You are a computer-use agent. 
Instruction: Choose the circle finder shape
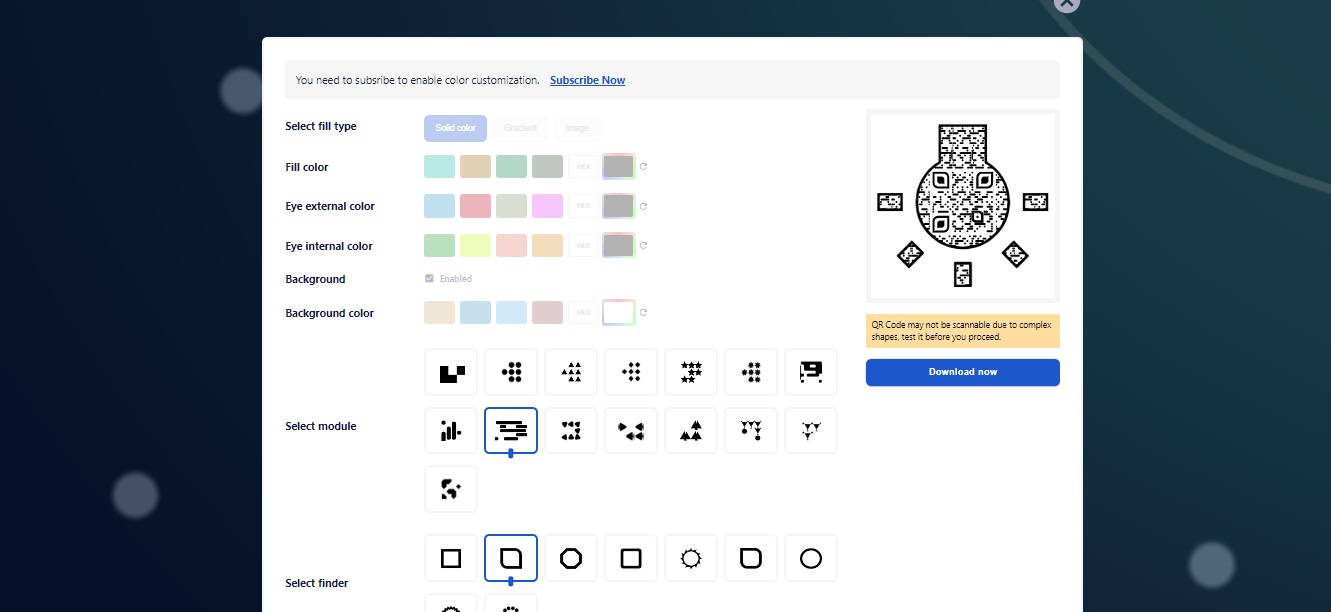[x=811, y=558]
